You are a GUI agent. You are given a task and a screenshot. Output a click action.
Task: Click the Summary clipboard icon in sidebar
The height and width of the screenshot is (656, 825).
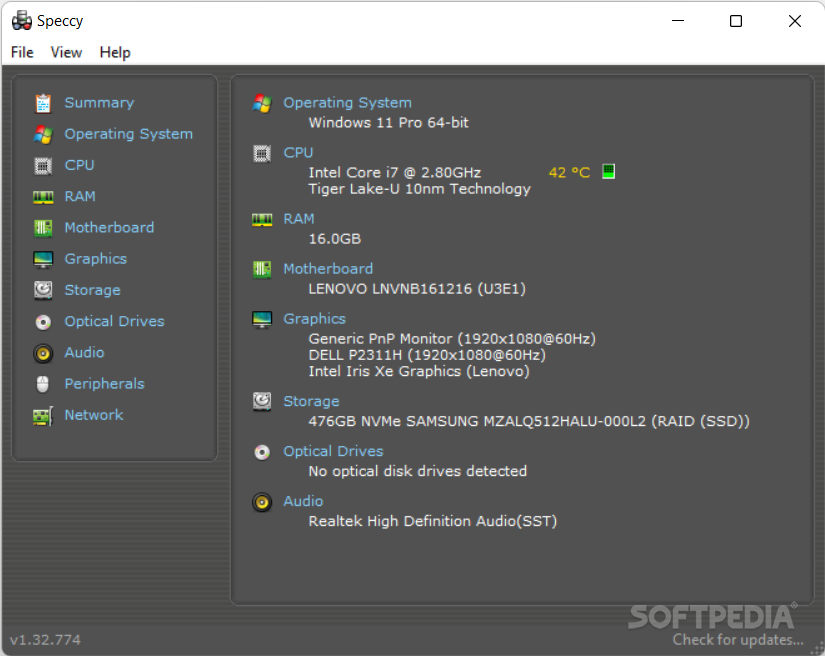[43, 103]
